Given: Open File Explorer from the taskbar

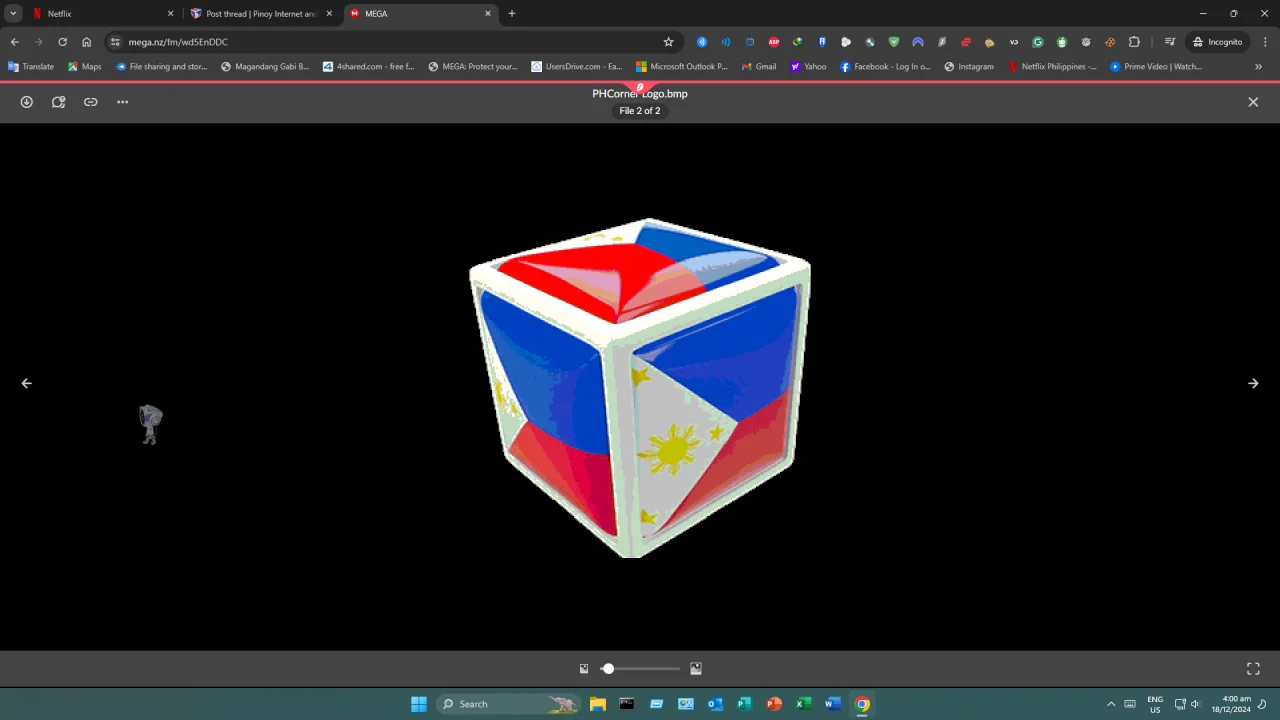Looking at the screenshot, I should point(597,704).
